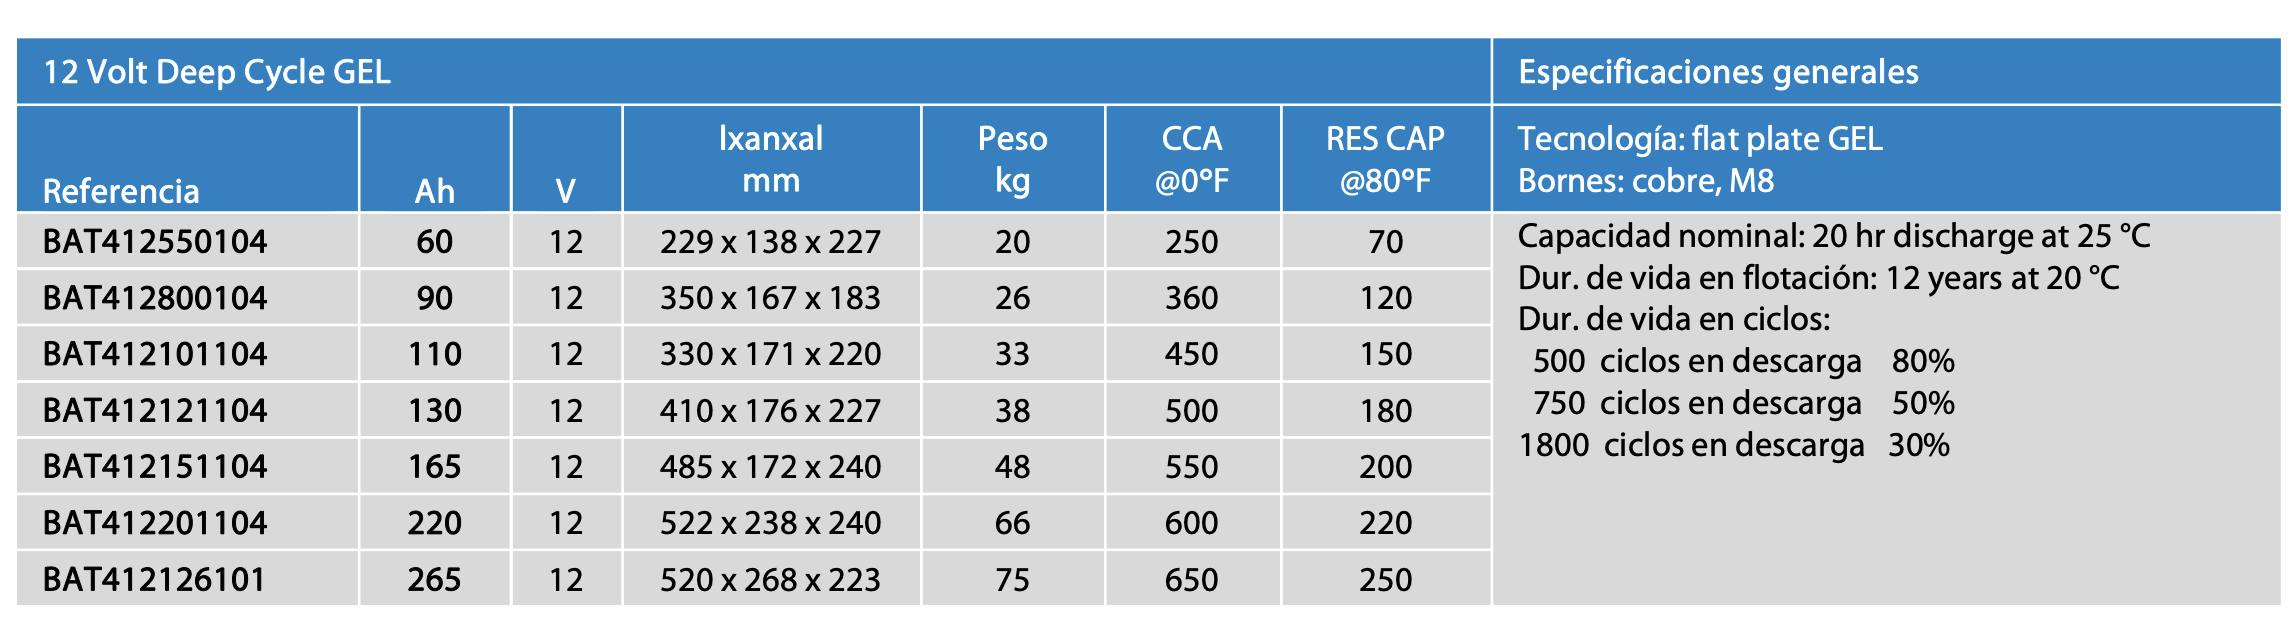This screenshot has height=622, width=2290.
Task: Click the 'Tecnología: flat plate GEL' text
Action: (x=1700, y=138)
